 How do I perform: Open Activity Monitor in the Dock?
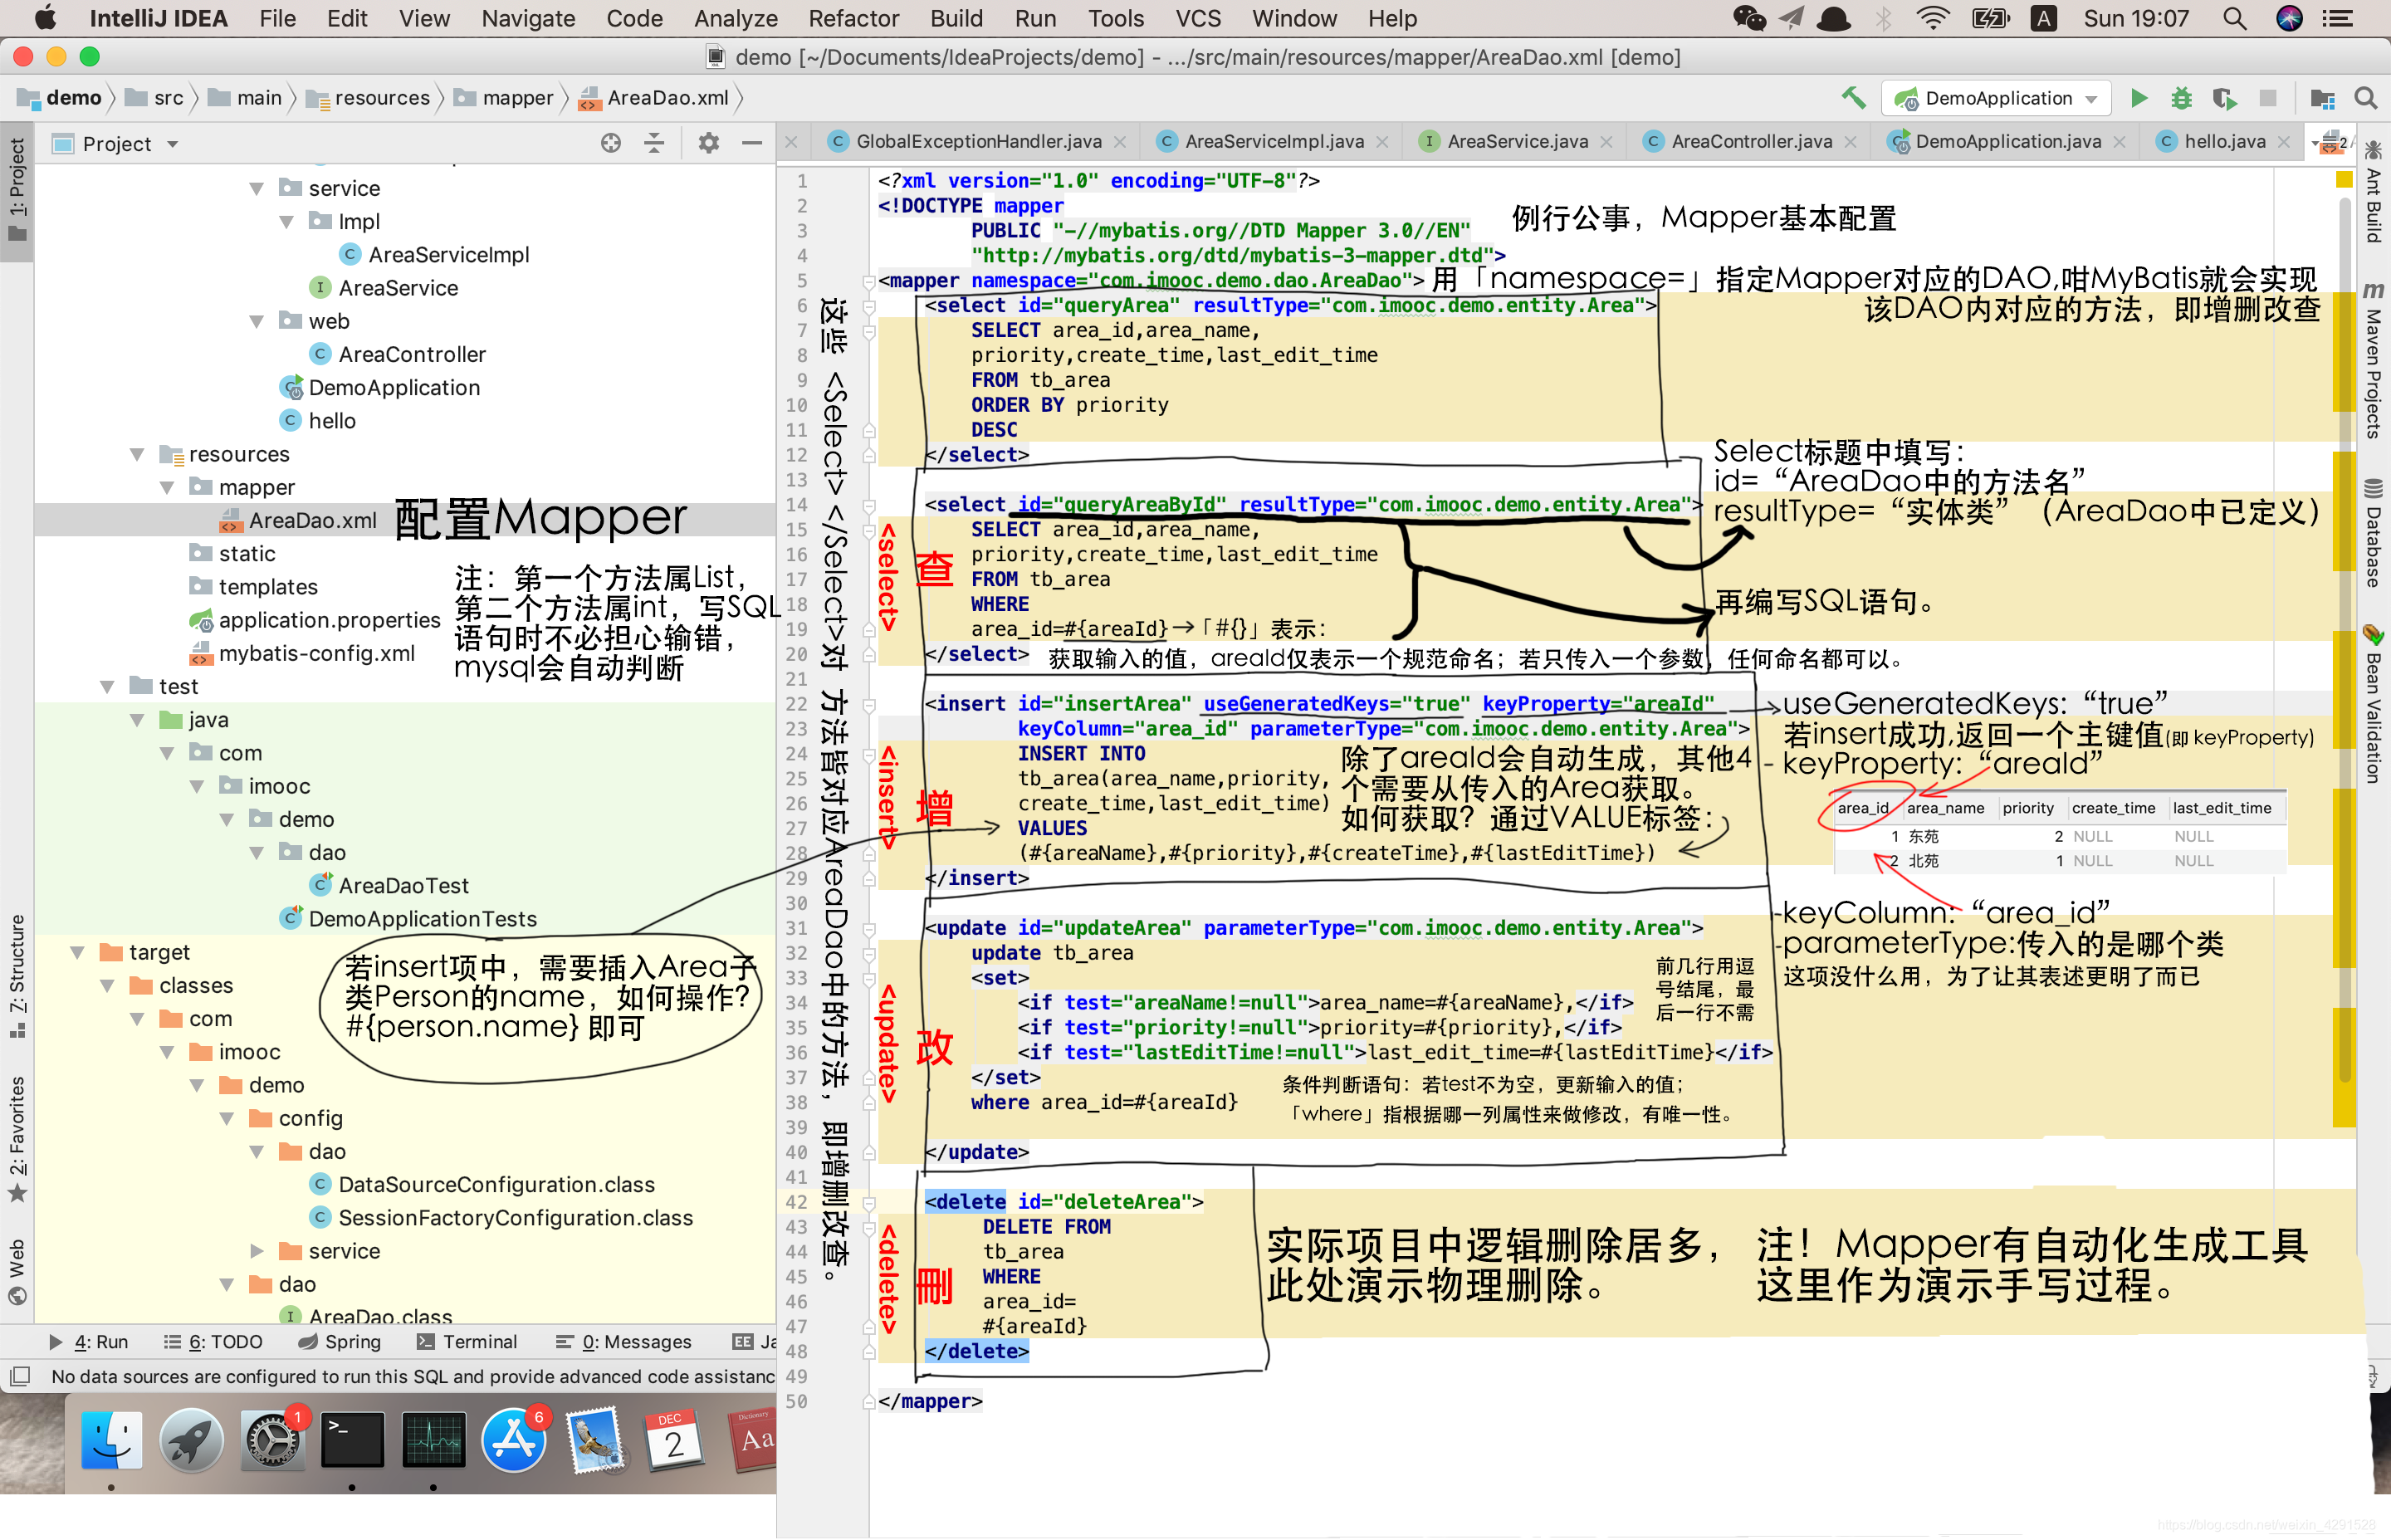433,1440
